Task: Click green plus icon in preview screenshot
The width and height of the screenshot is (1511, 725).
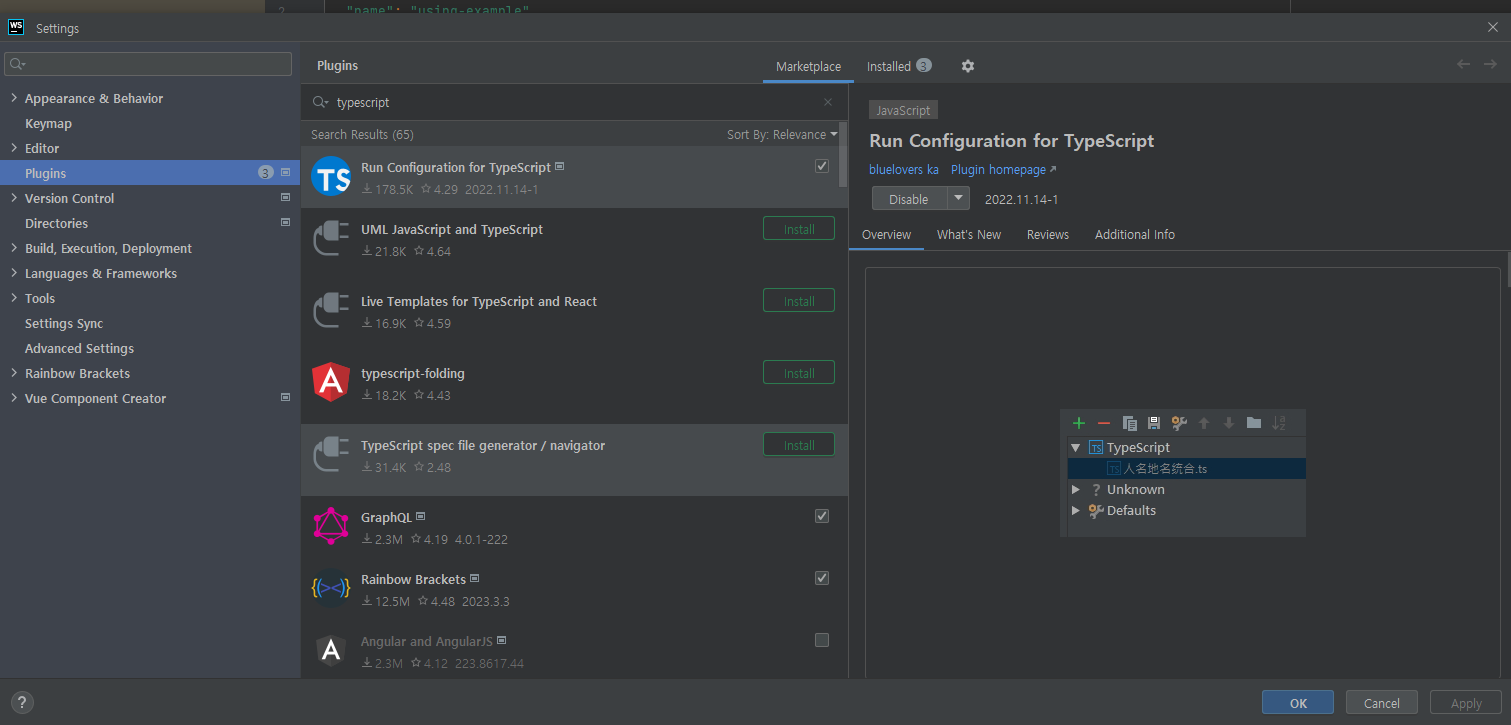Action: [x=1079, y=423]
